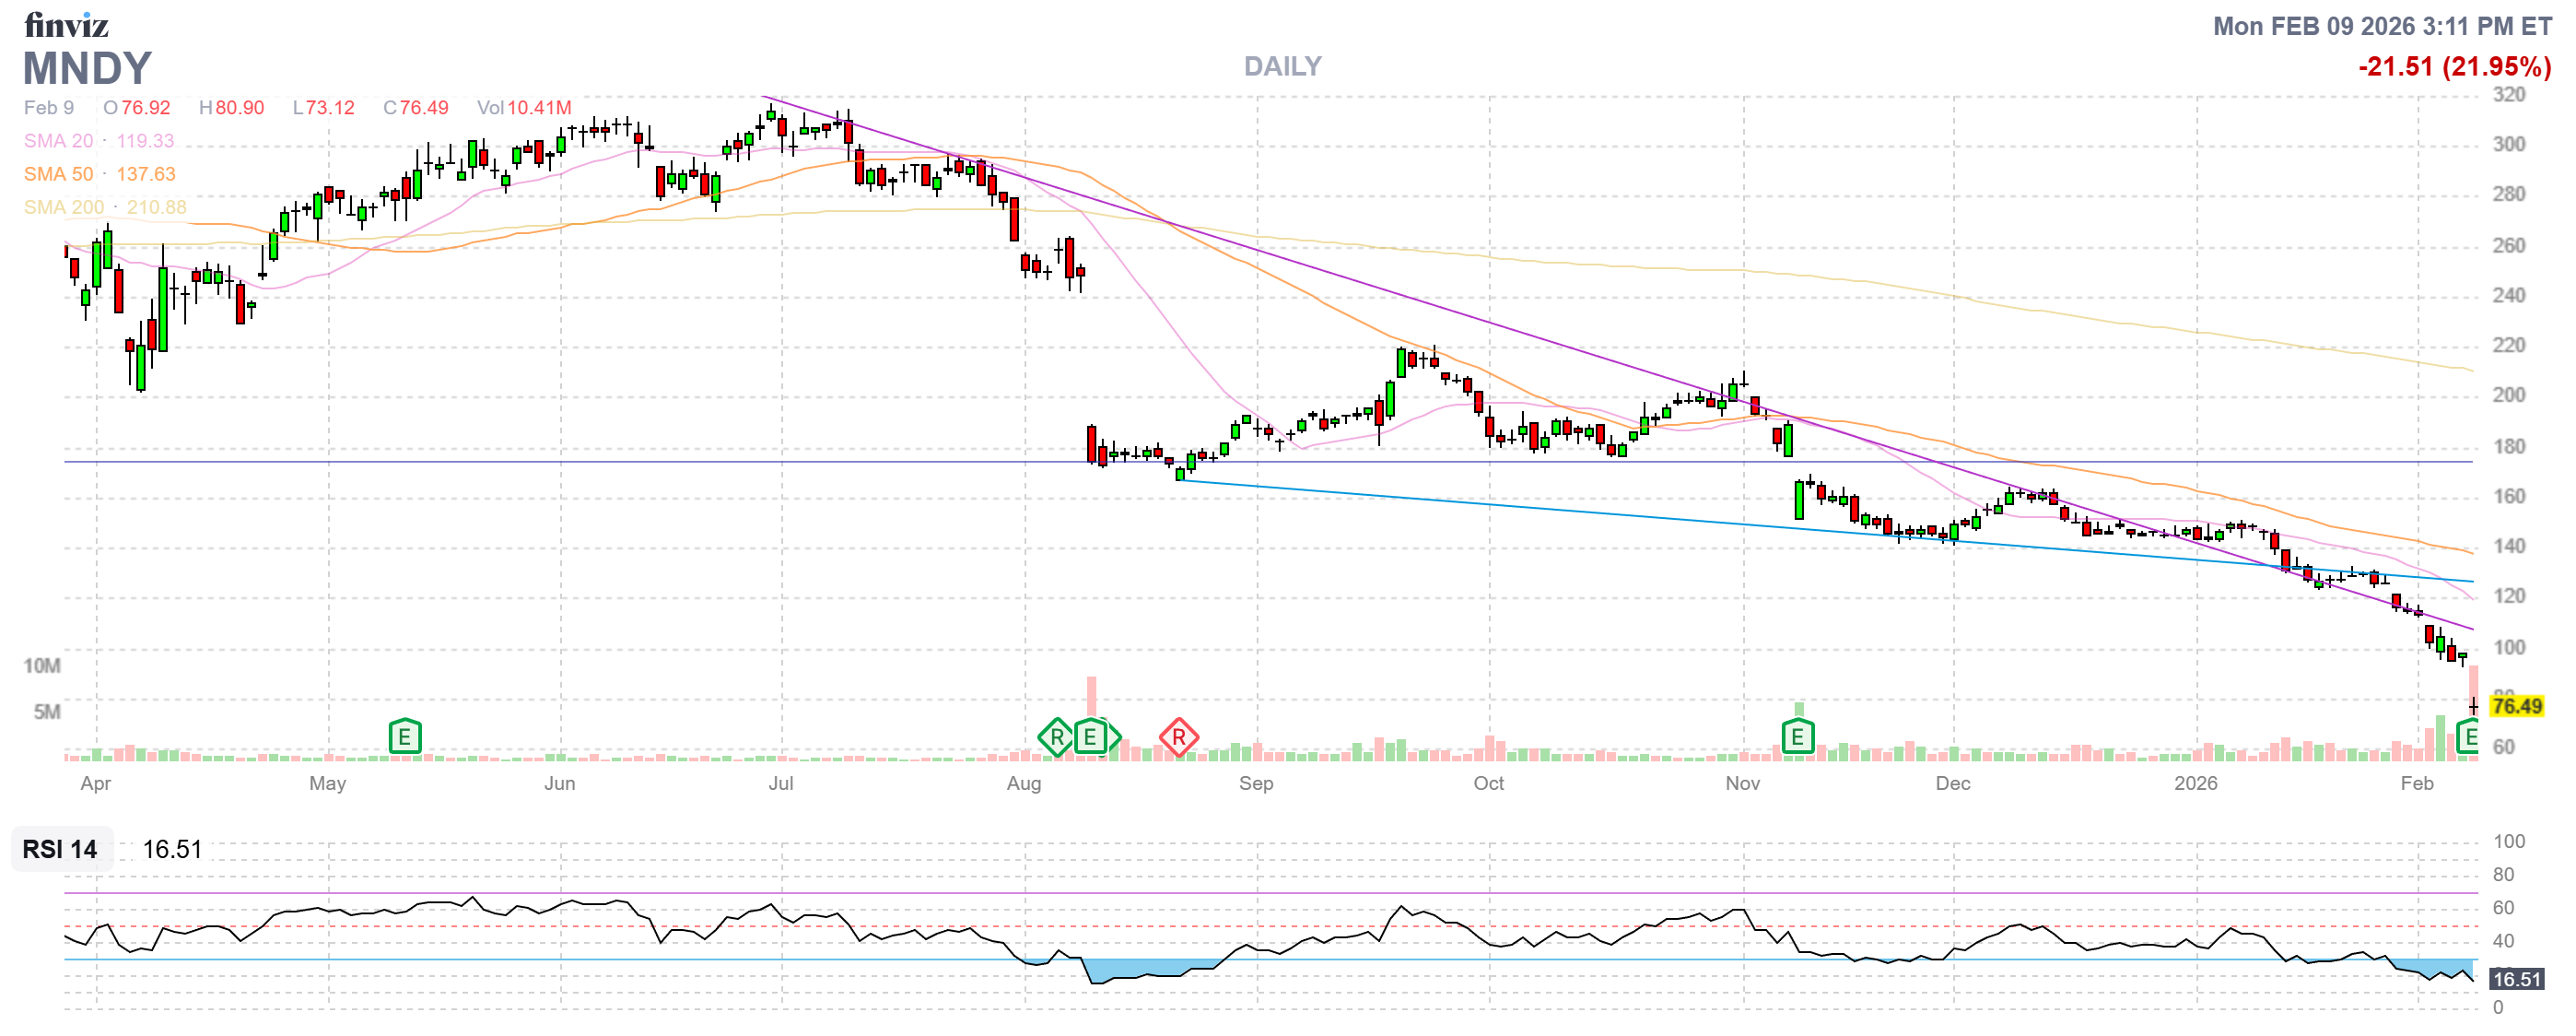Image resolution: width=2576 pixels, height=1036 pixels.
Task: Click the yellow 76.49 price tag
Action: click(x=2515, y=706)
